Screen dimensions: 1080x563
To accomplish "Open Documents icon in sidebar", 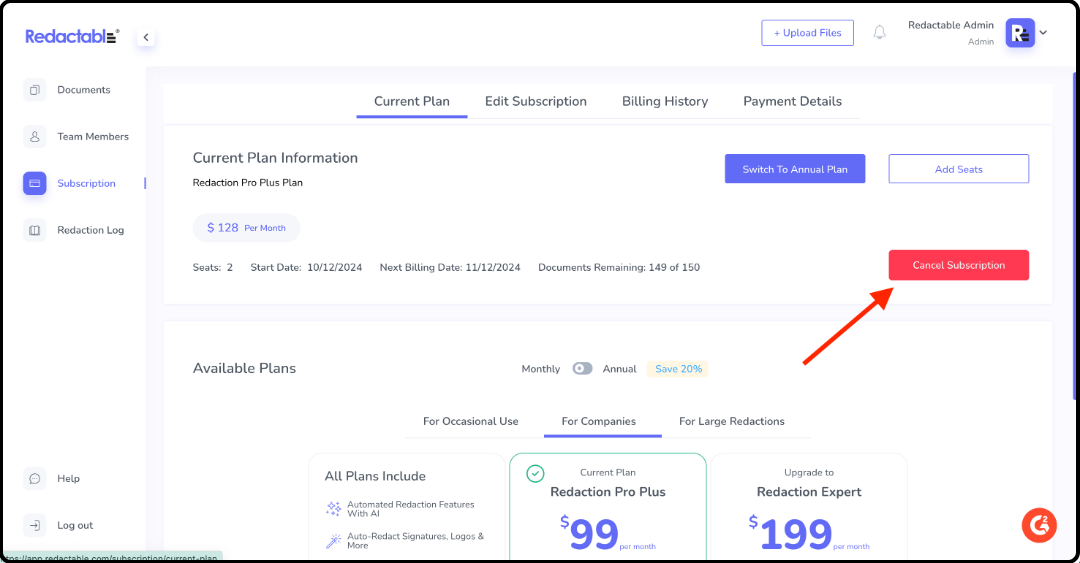I will (34, 90).
